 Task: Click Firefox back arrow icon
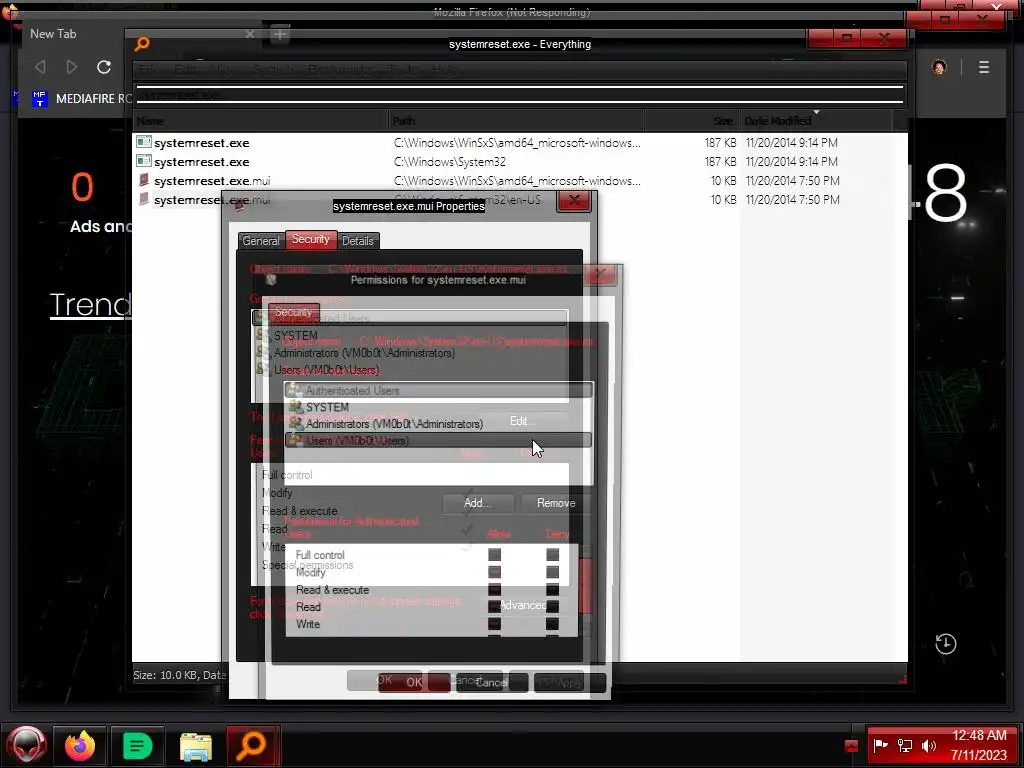40,67
